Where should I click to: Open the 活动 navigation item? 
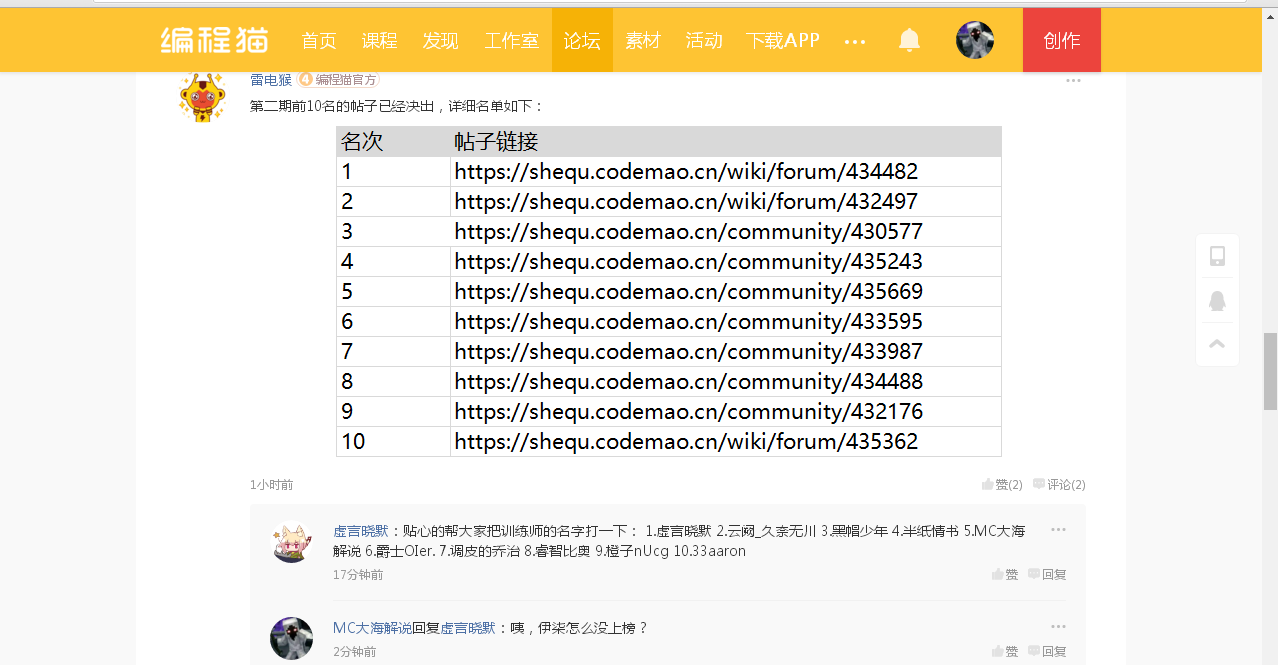(x=704, y=40)
